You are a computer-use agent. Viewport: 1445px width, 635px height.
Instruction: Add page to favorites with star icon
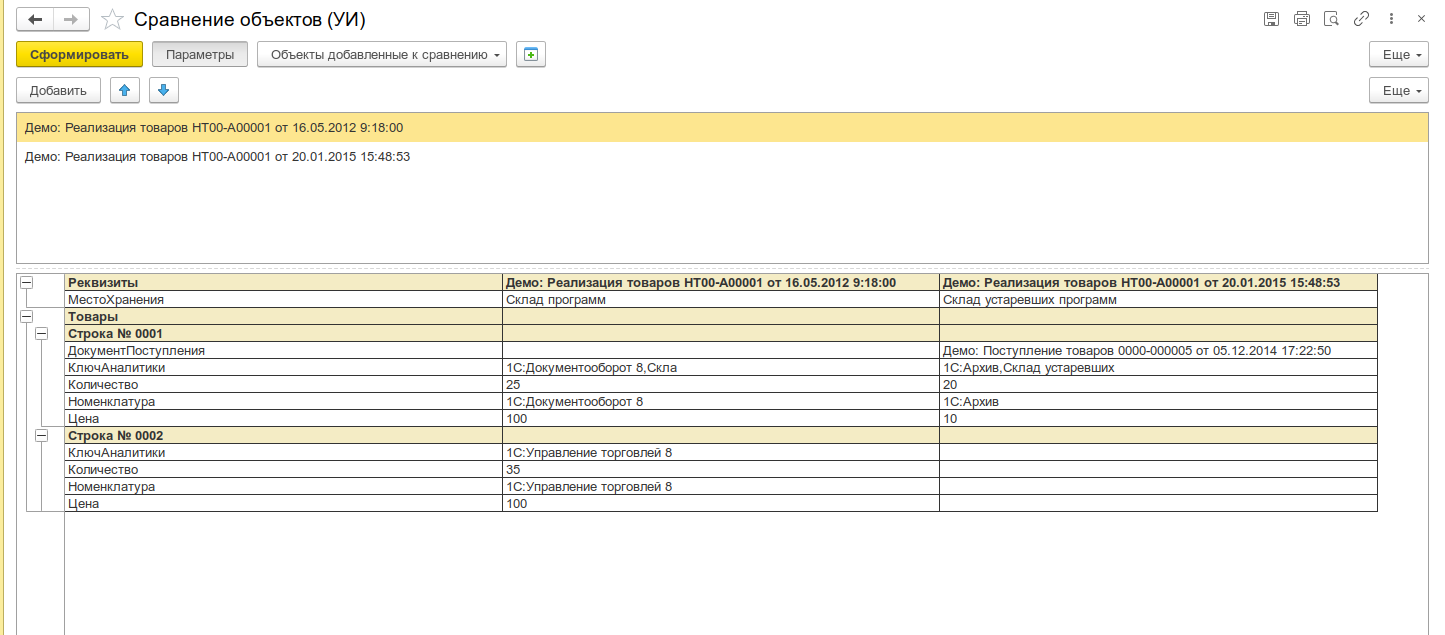click(113, 19)
